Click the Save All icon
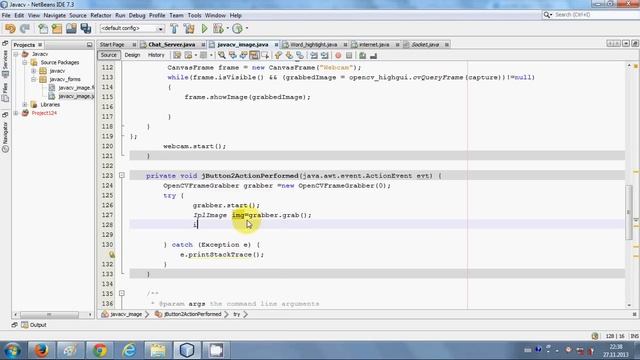Image resolution: width=640 pixels, height=360 pixels. coord(86,29)
